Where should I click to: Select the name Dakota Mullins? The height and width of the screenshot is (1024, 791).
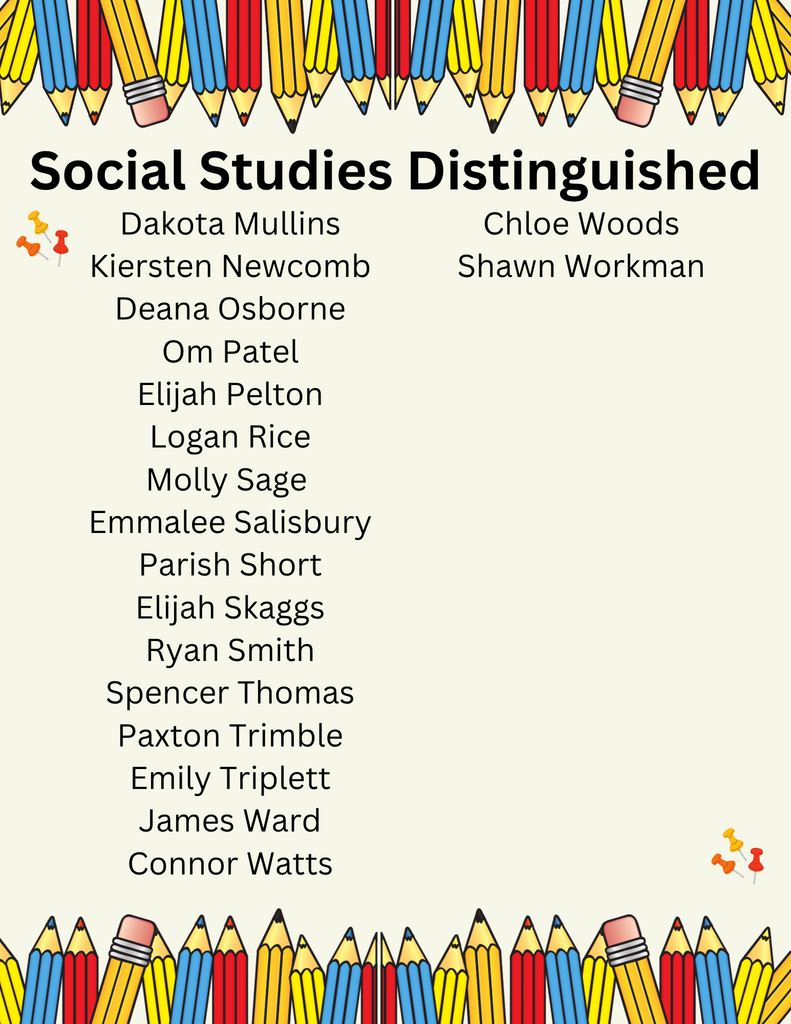(230, 224)
